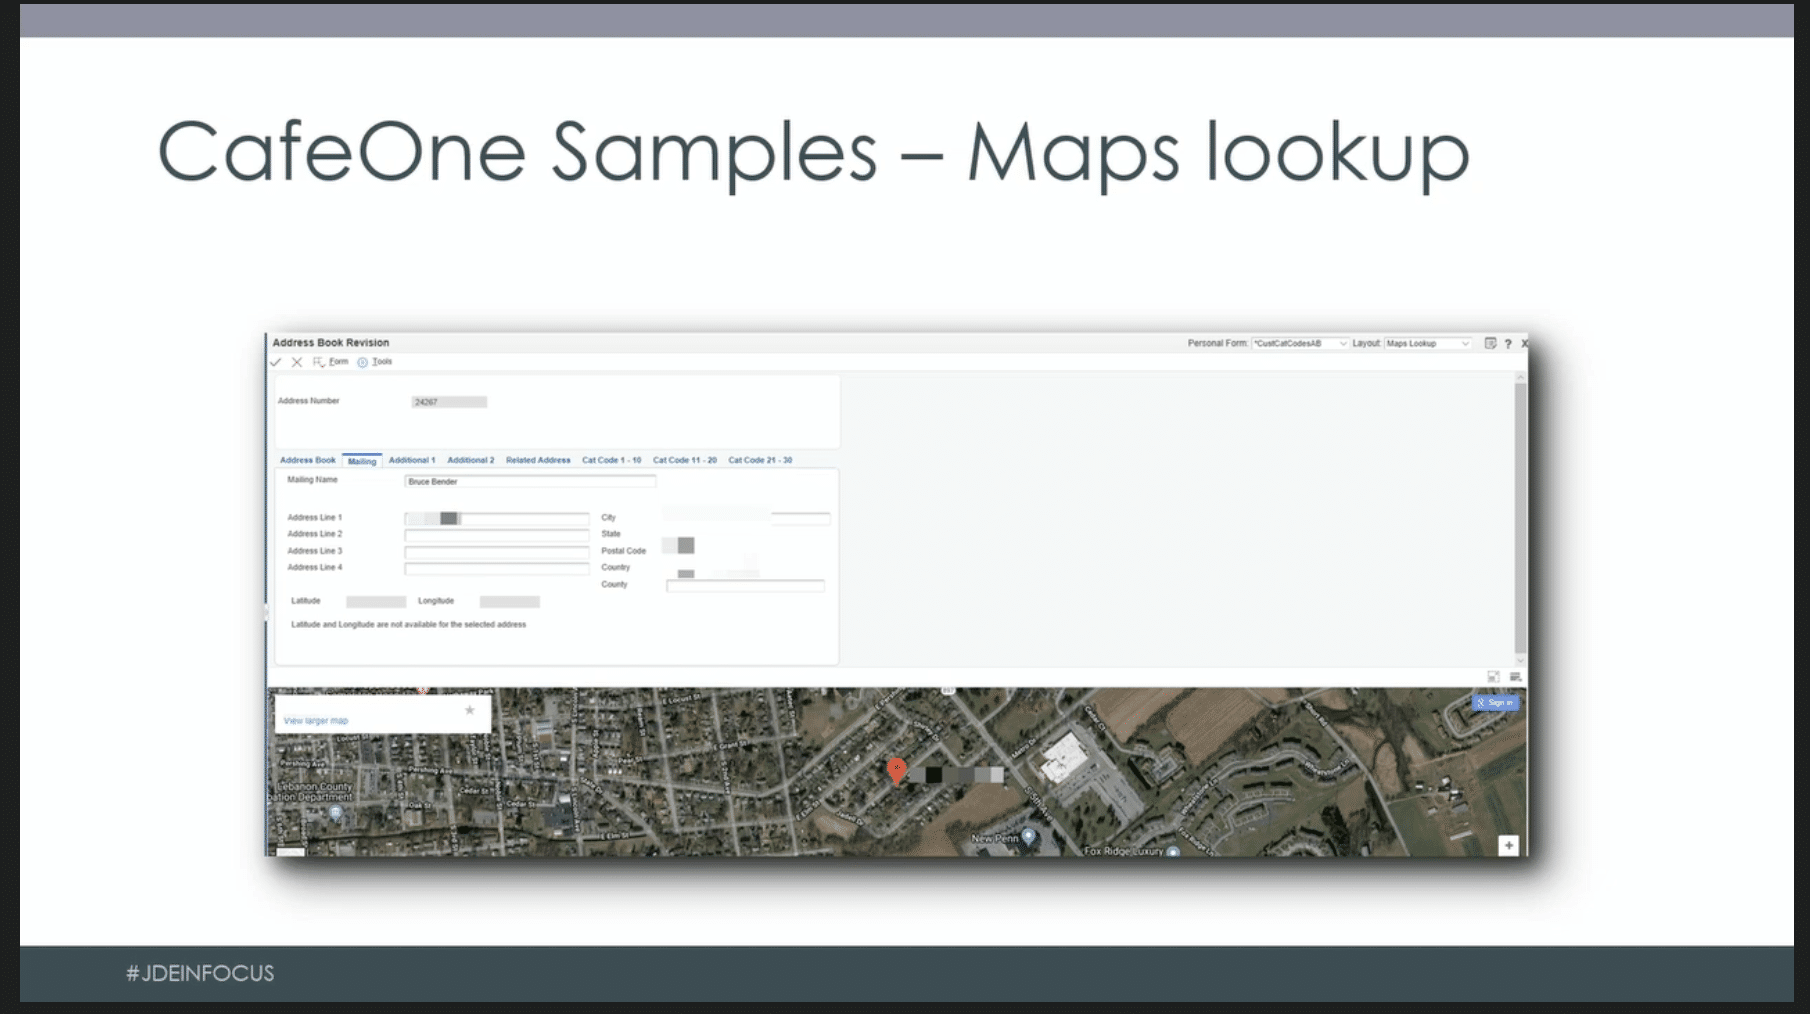Open the Cat Code 1 - 10 tab
Screen dimensions: 1810x1014
612,460
